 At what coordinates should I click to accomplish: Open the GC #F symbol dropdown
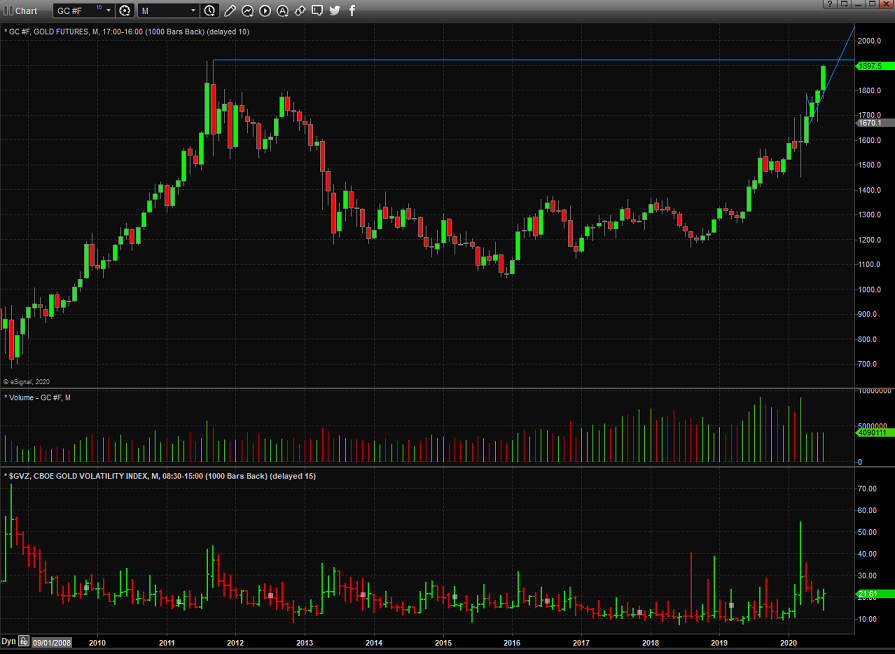pyautogui.click(x=108, y=10)
